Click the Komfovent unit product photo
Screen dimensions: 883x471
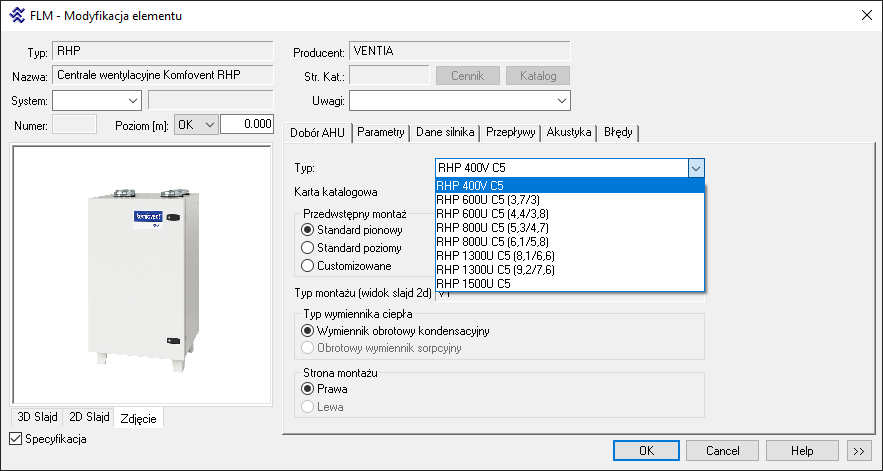click(140, 275)
